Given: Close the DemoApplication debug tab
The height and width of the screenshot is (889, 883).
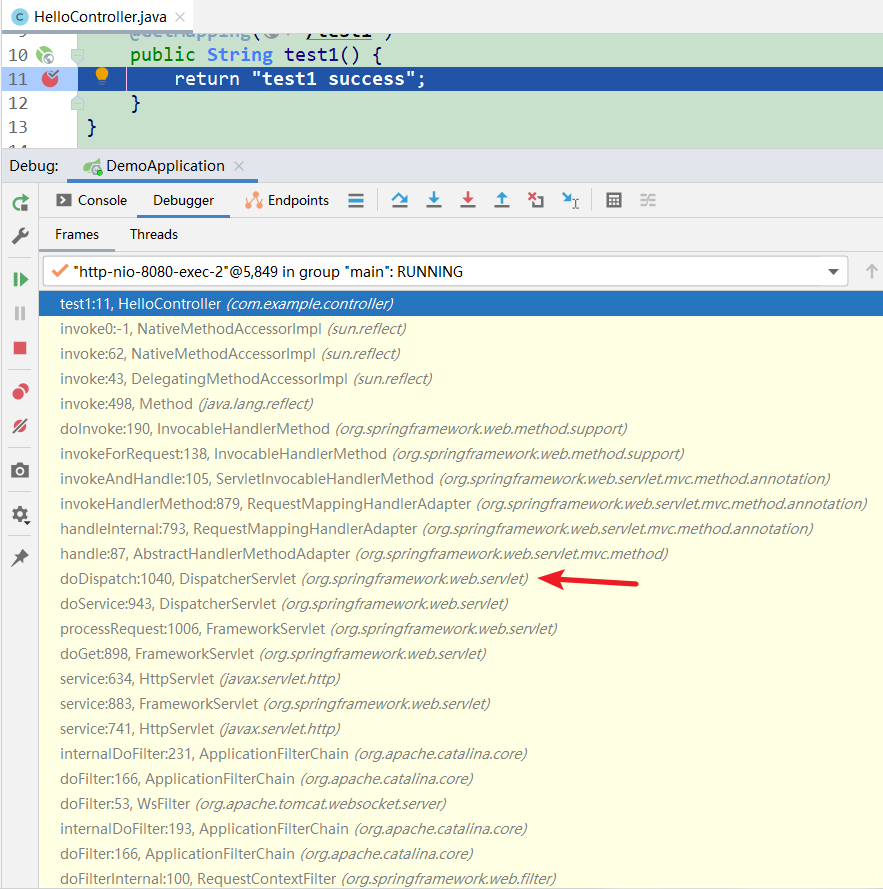Looking at the screenshot, I should coord(239,166).
